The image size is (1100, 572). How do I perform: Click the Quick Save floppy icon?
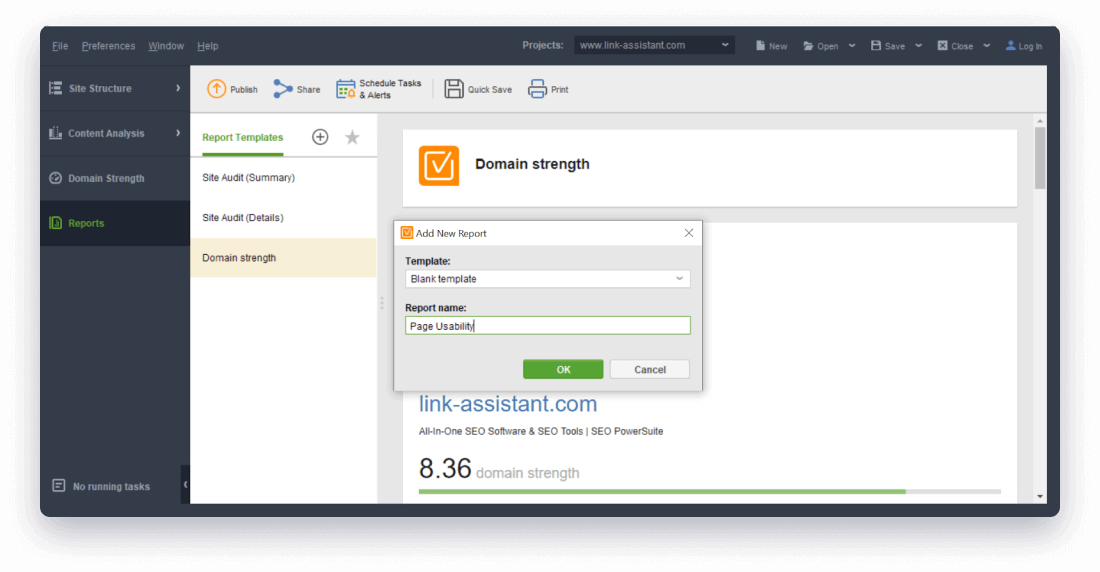[454, 88]
